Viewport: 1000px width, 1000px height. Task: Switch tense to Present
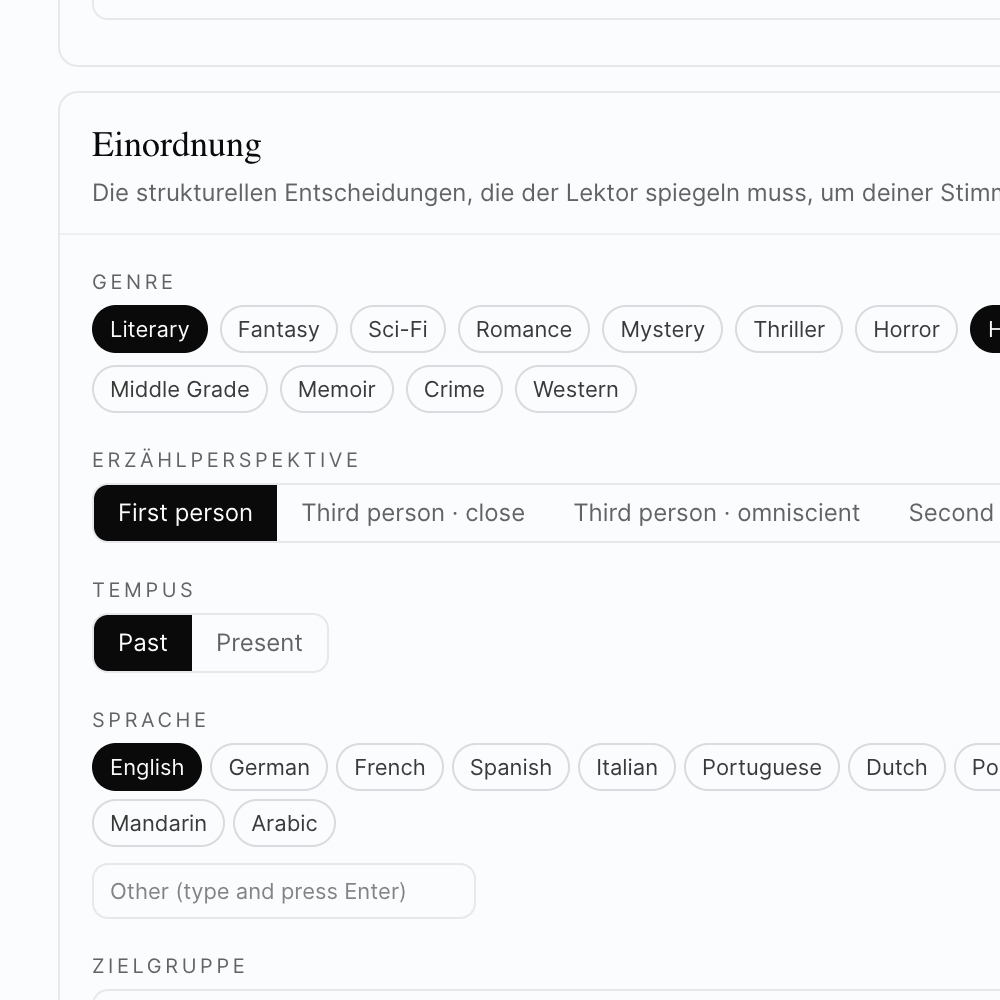pyautogui.click(x=259, y=643)
